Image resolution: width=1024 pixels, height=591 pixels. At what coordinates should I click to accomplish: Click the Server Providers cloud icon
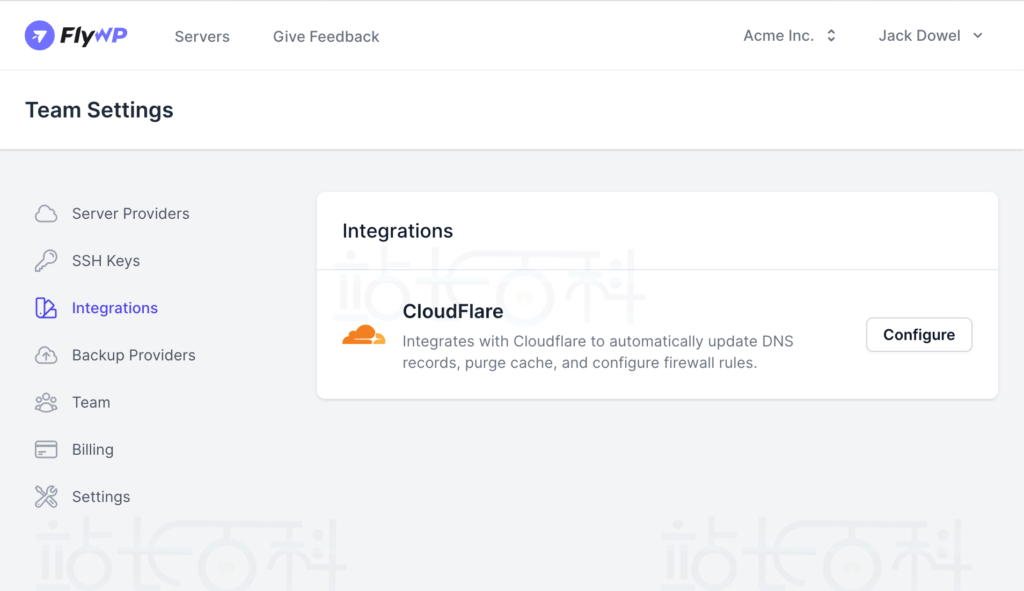(x=46, y=214)
